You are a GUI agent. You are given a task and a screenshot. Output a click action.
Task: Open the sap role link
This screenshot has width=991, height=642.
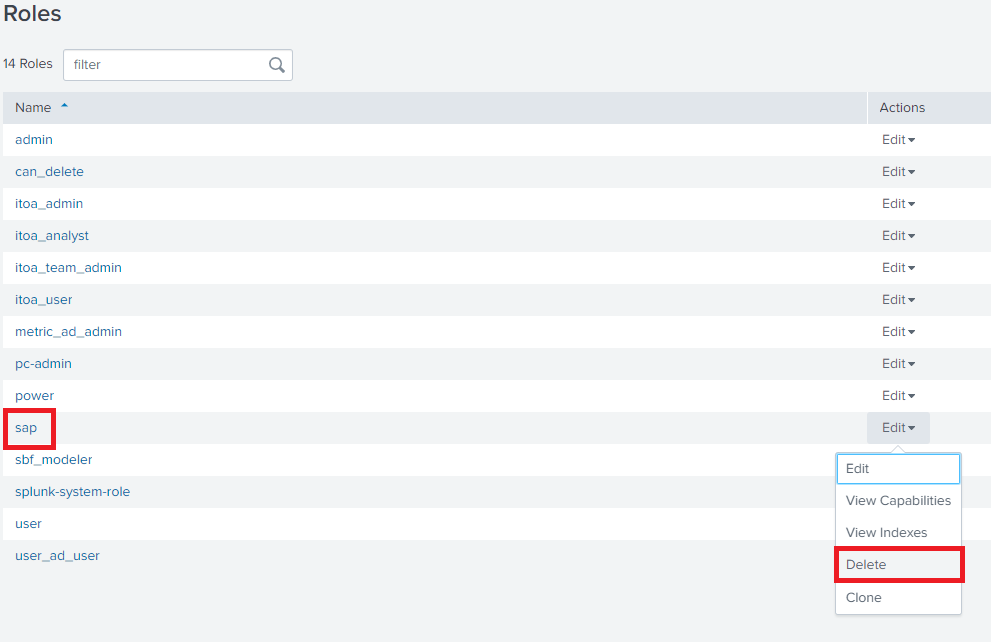click(26, 428)
